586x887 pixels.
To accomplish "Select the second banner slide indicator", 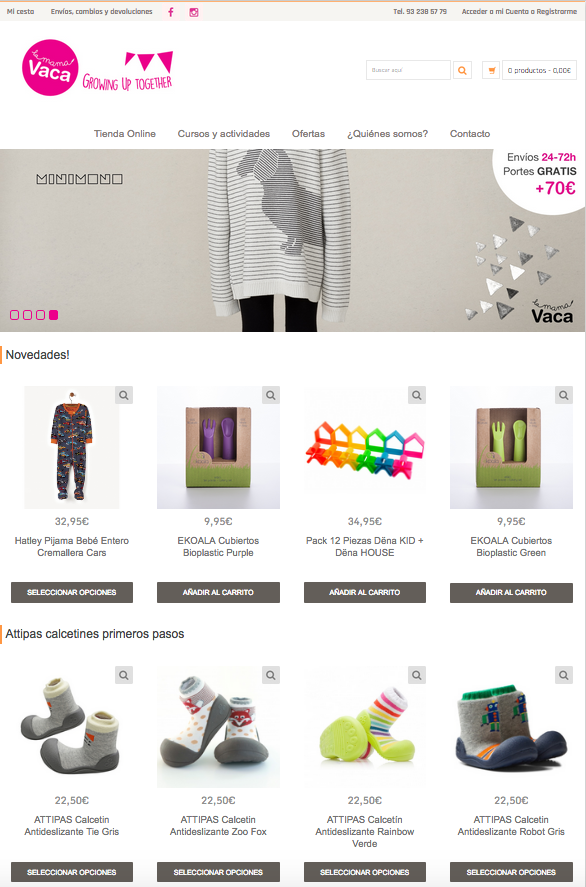I will pyautogui.click(x=28, y=315).
